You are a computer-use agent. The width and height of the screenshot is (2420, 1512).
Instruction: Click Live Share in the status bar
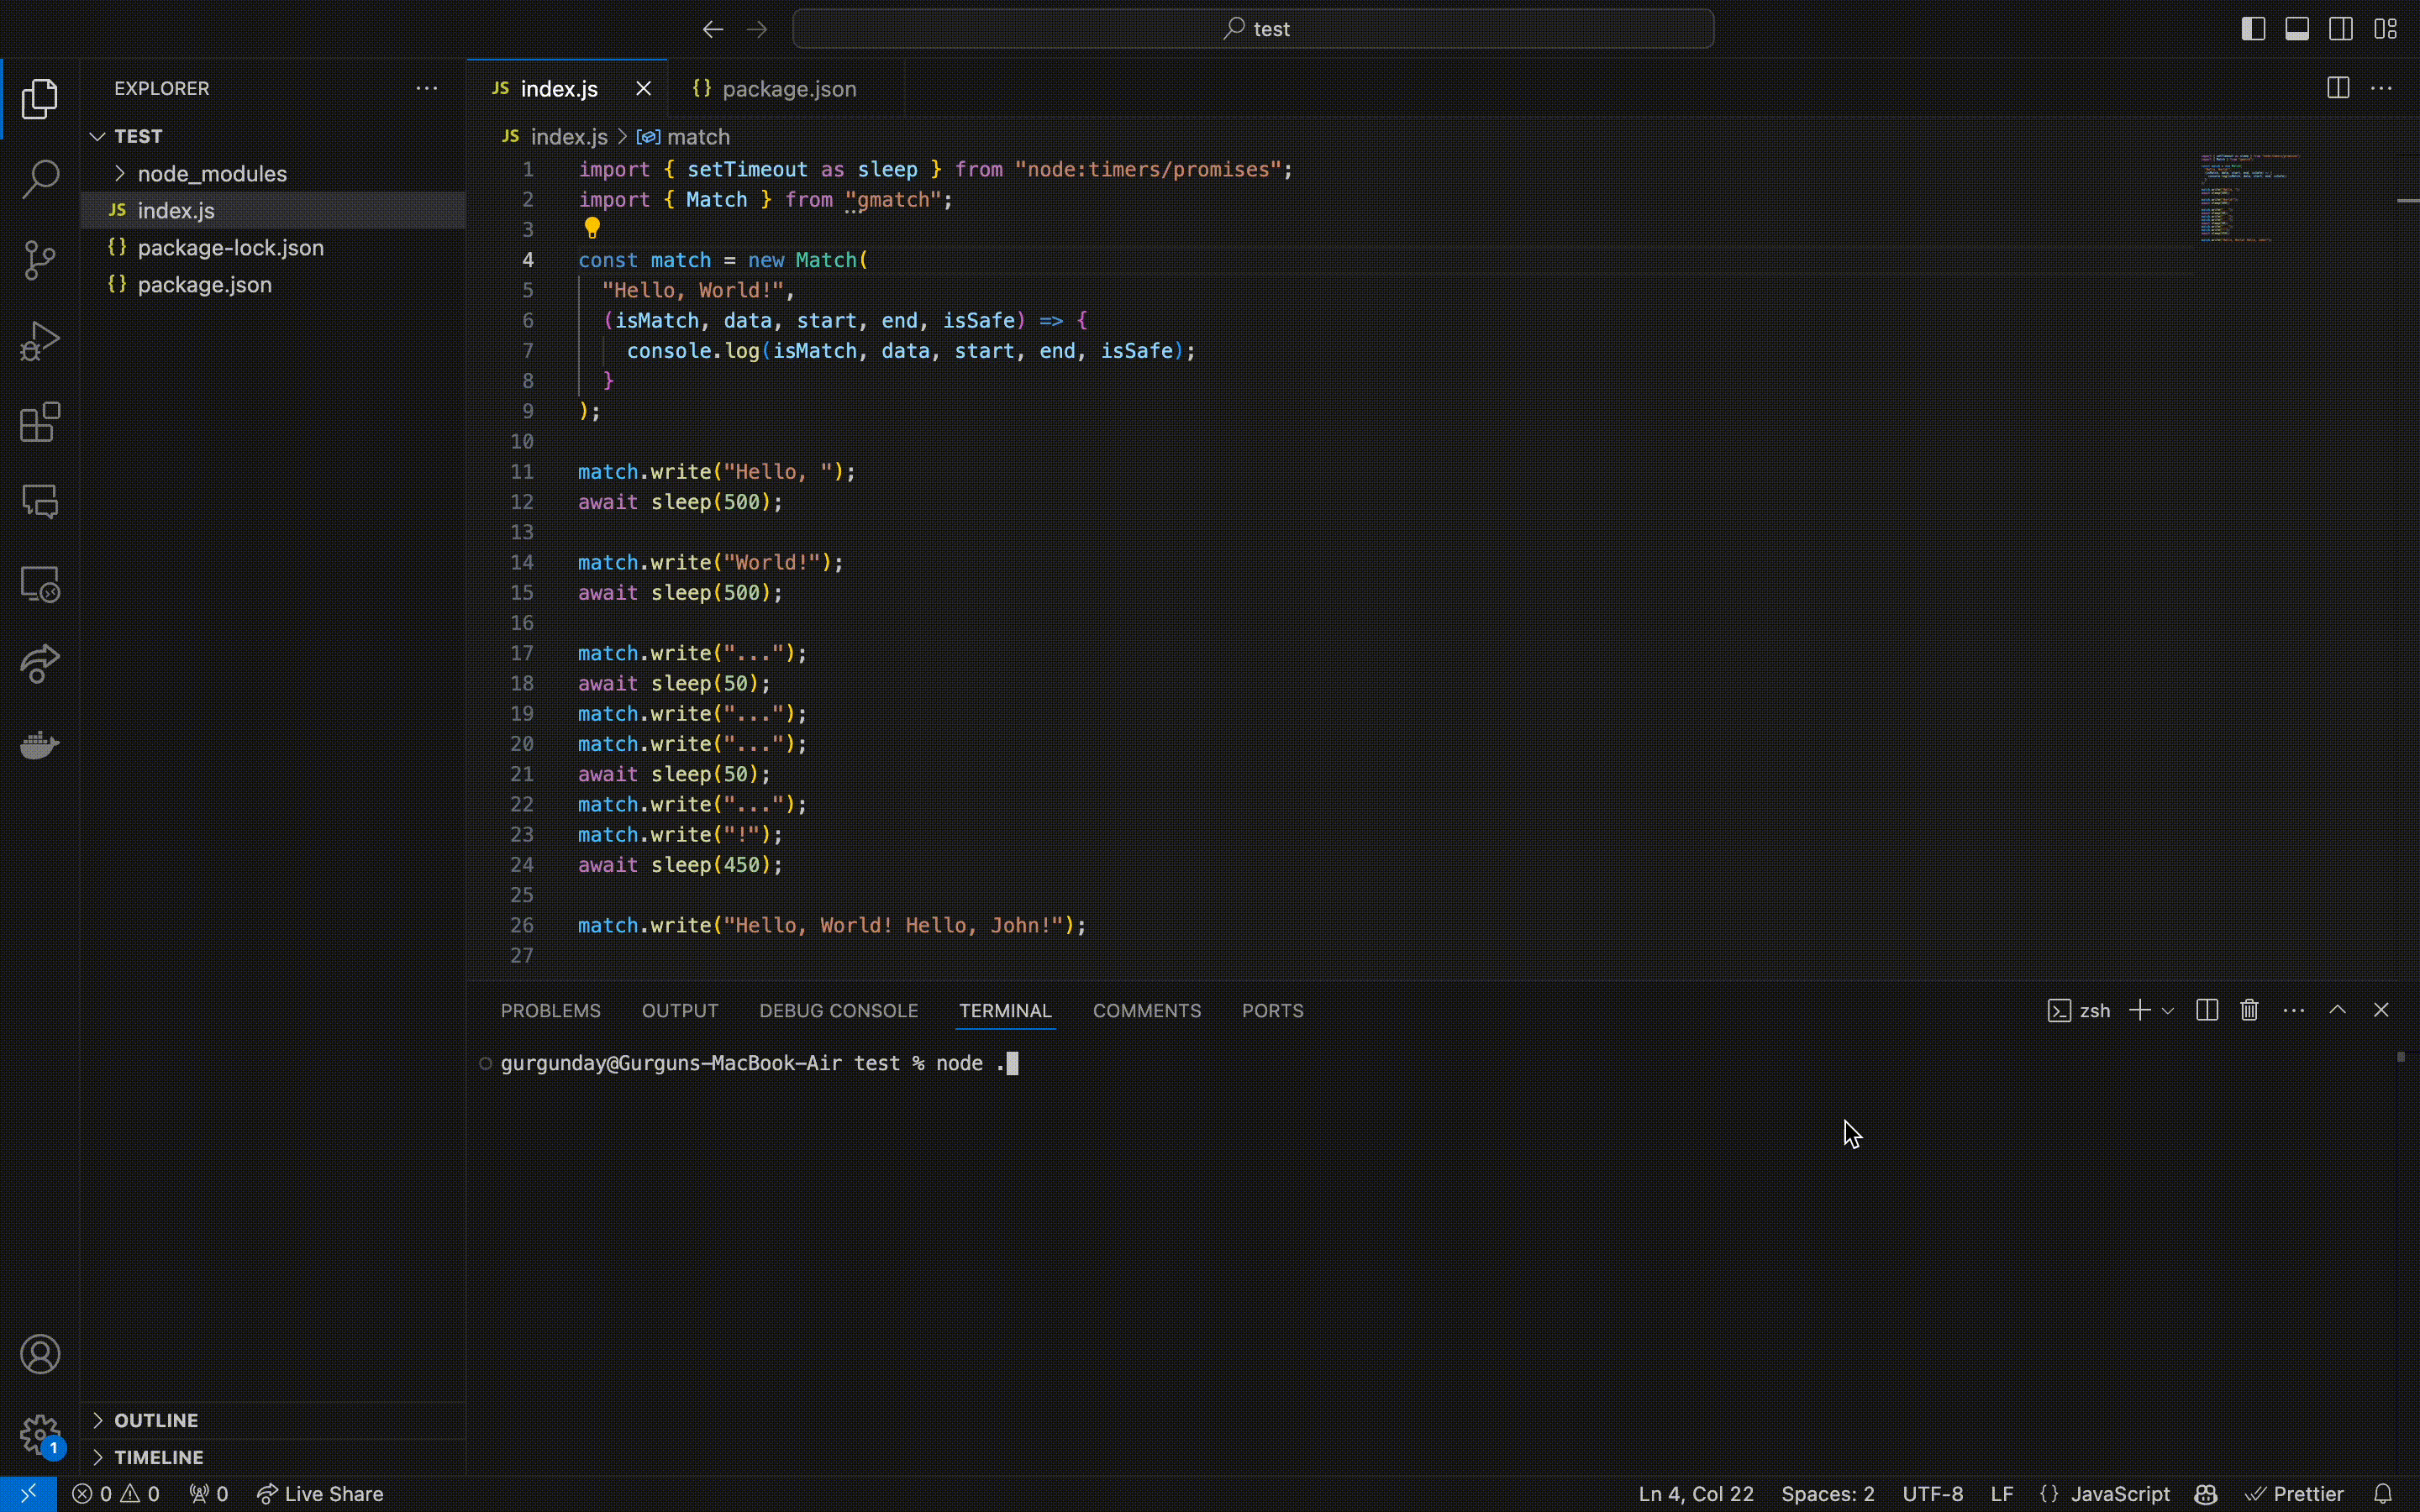321,1494
